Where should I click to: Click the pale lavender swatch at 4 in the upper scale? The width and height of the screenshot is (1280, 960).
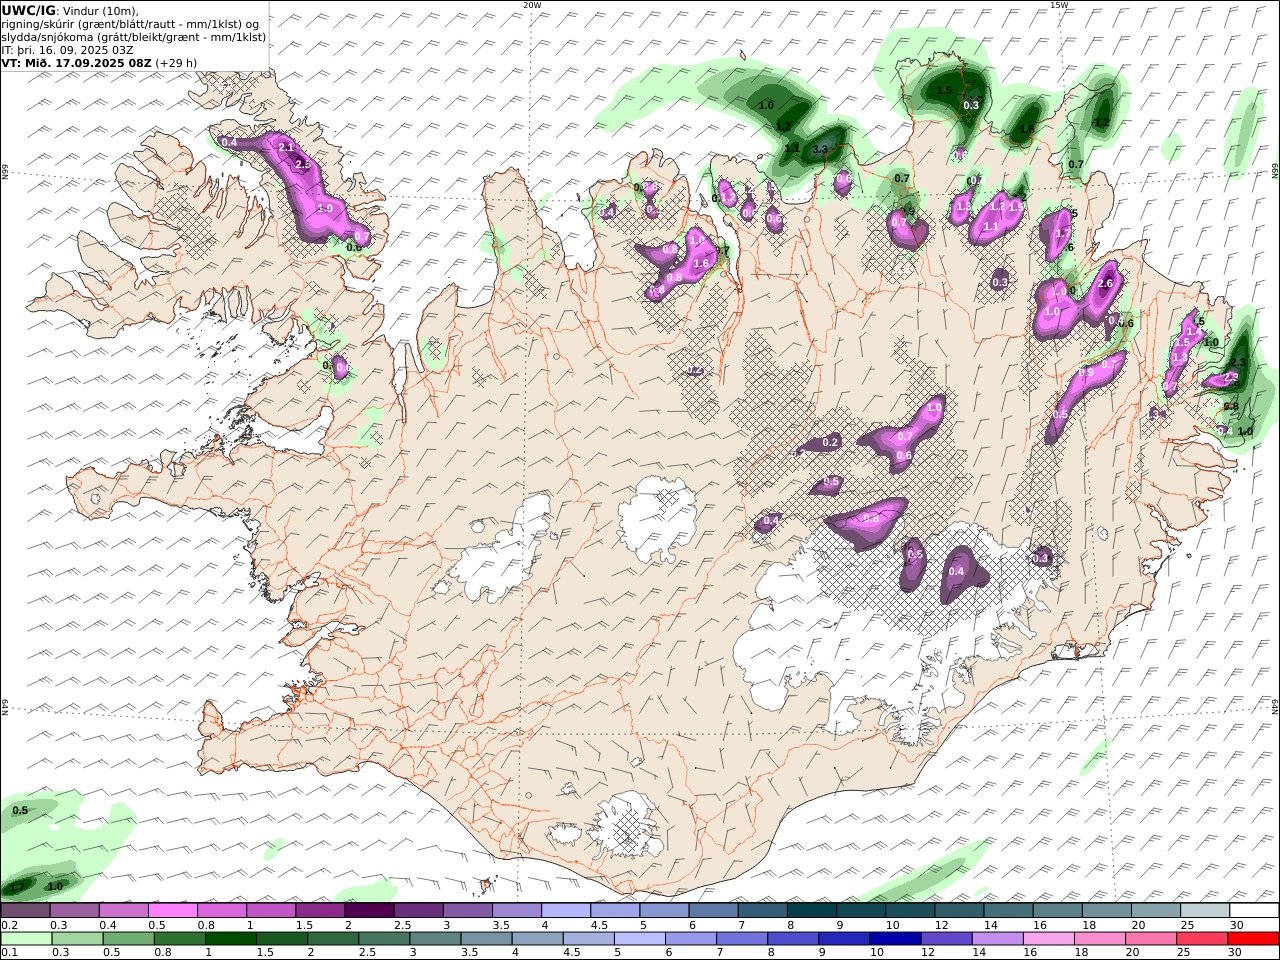pyautogui.click(x=566, y=911)
